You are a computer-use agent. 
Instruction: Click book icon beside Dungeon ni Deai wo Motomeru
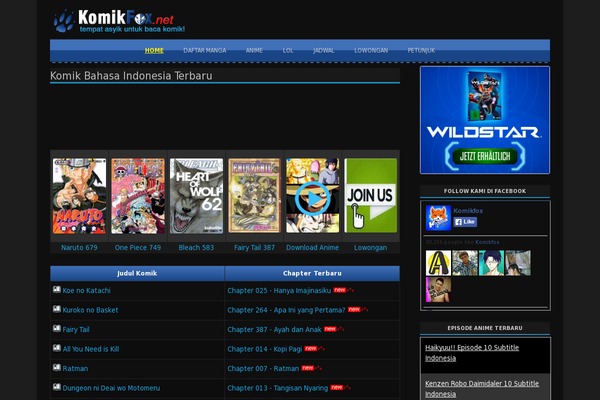tap(57, 387)
